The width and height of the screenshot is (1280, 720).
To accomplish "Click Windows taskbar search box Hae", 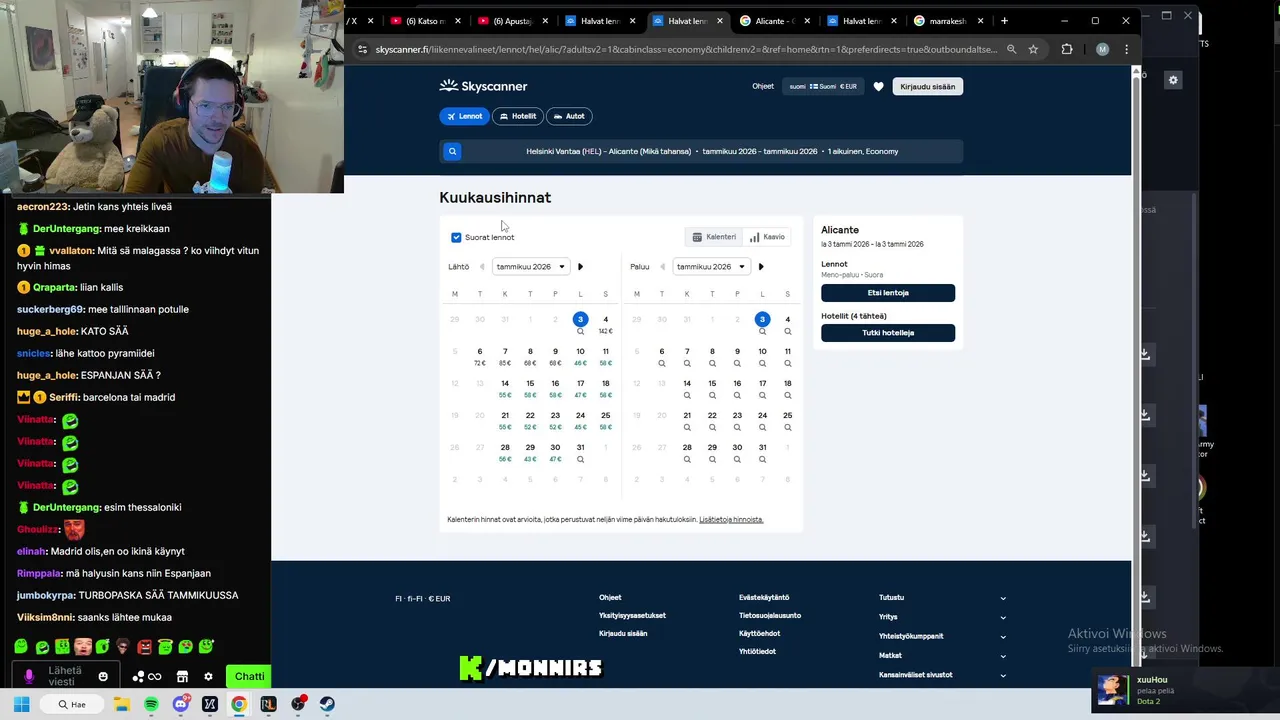I will (x=72, y=704).
